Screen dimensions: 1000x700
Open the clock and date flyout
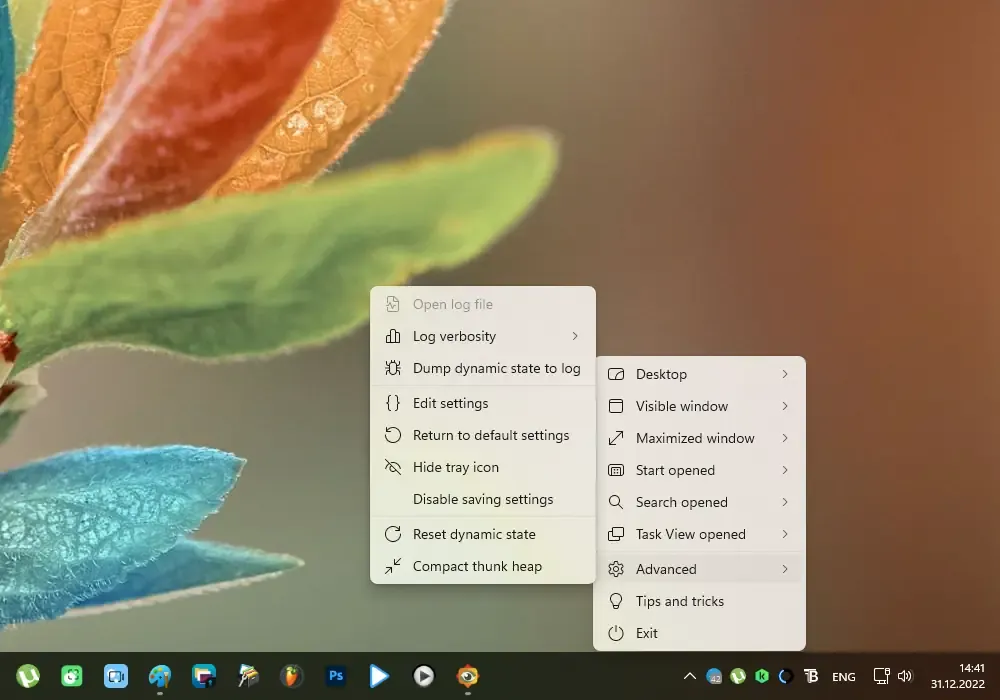pos(957,676)
